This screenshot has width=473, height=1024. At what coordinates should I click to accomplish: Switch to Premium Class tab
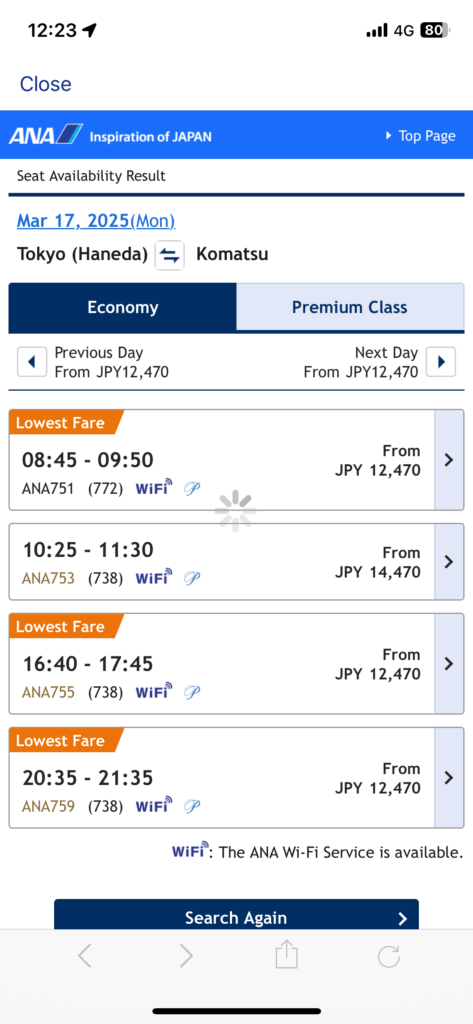tap(350, 307)
